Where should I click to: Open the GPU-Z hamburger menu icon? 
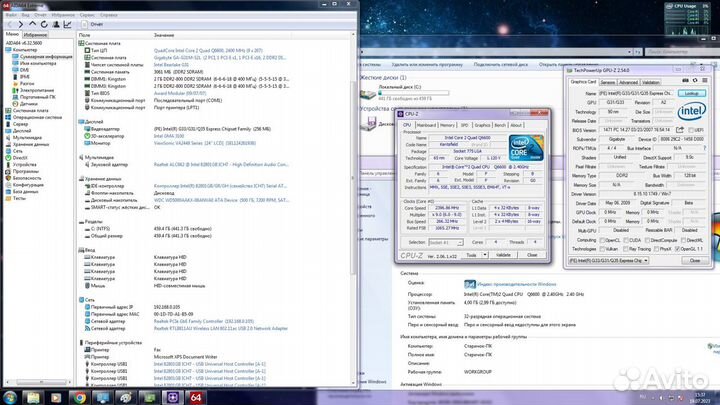pos(705,81)
